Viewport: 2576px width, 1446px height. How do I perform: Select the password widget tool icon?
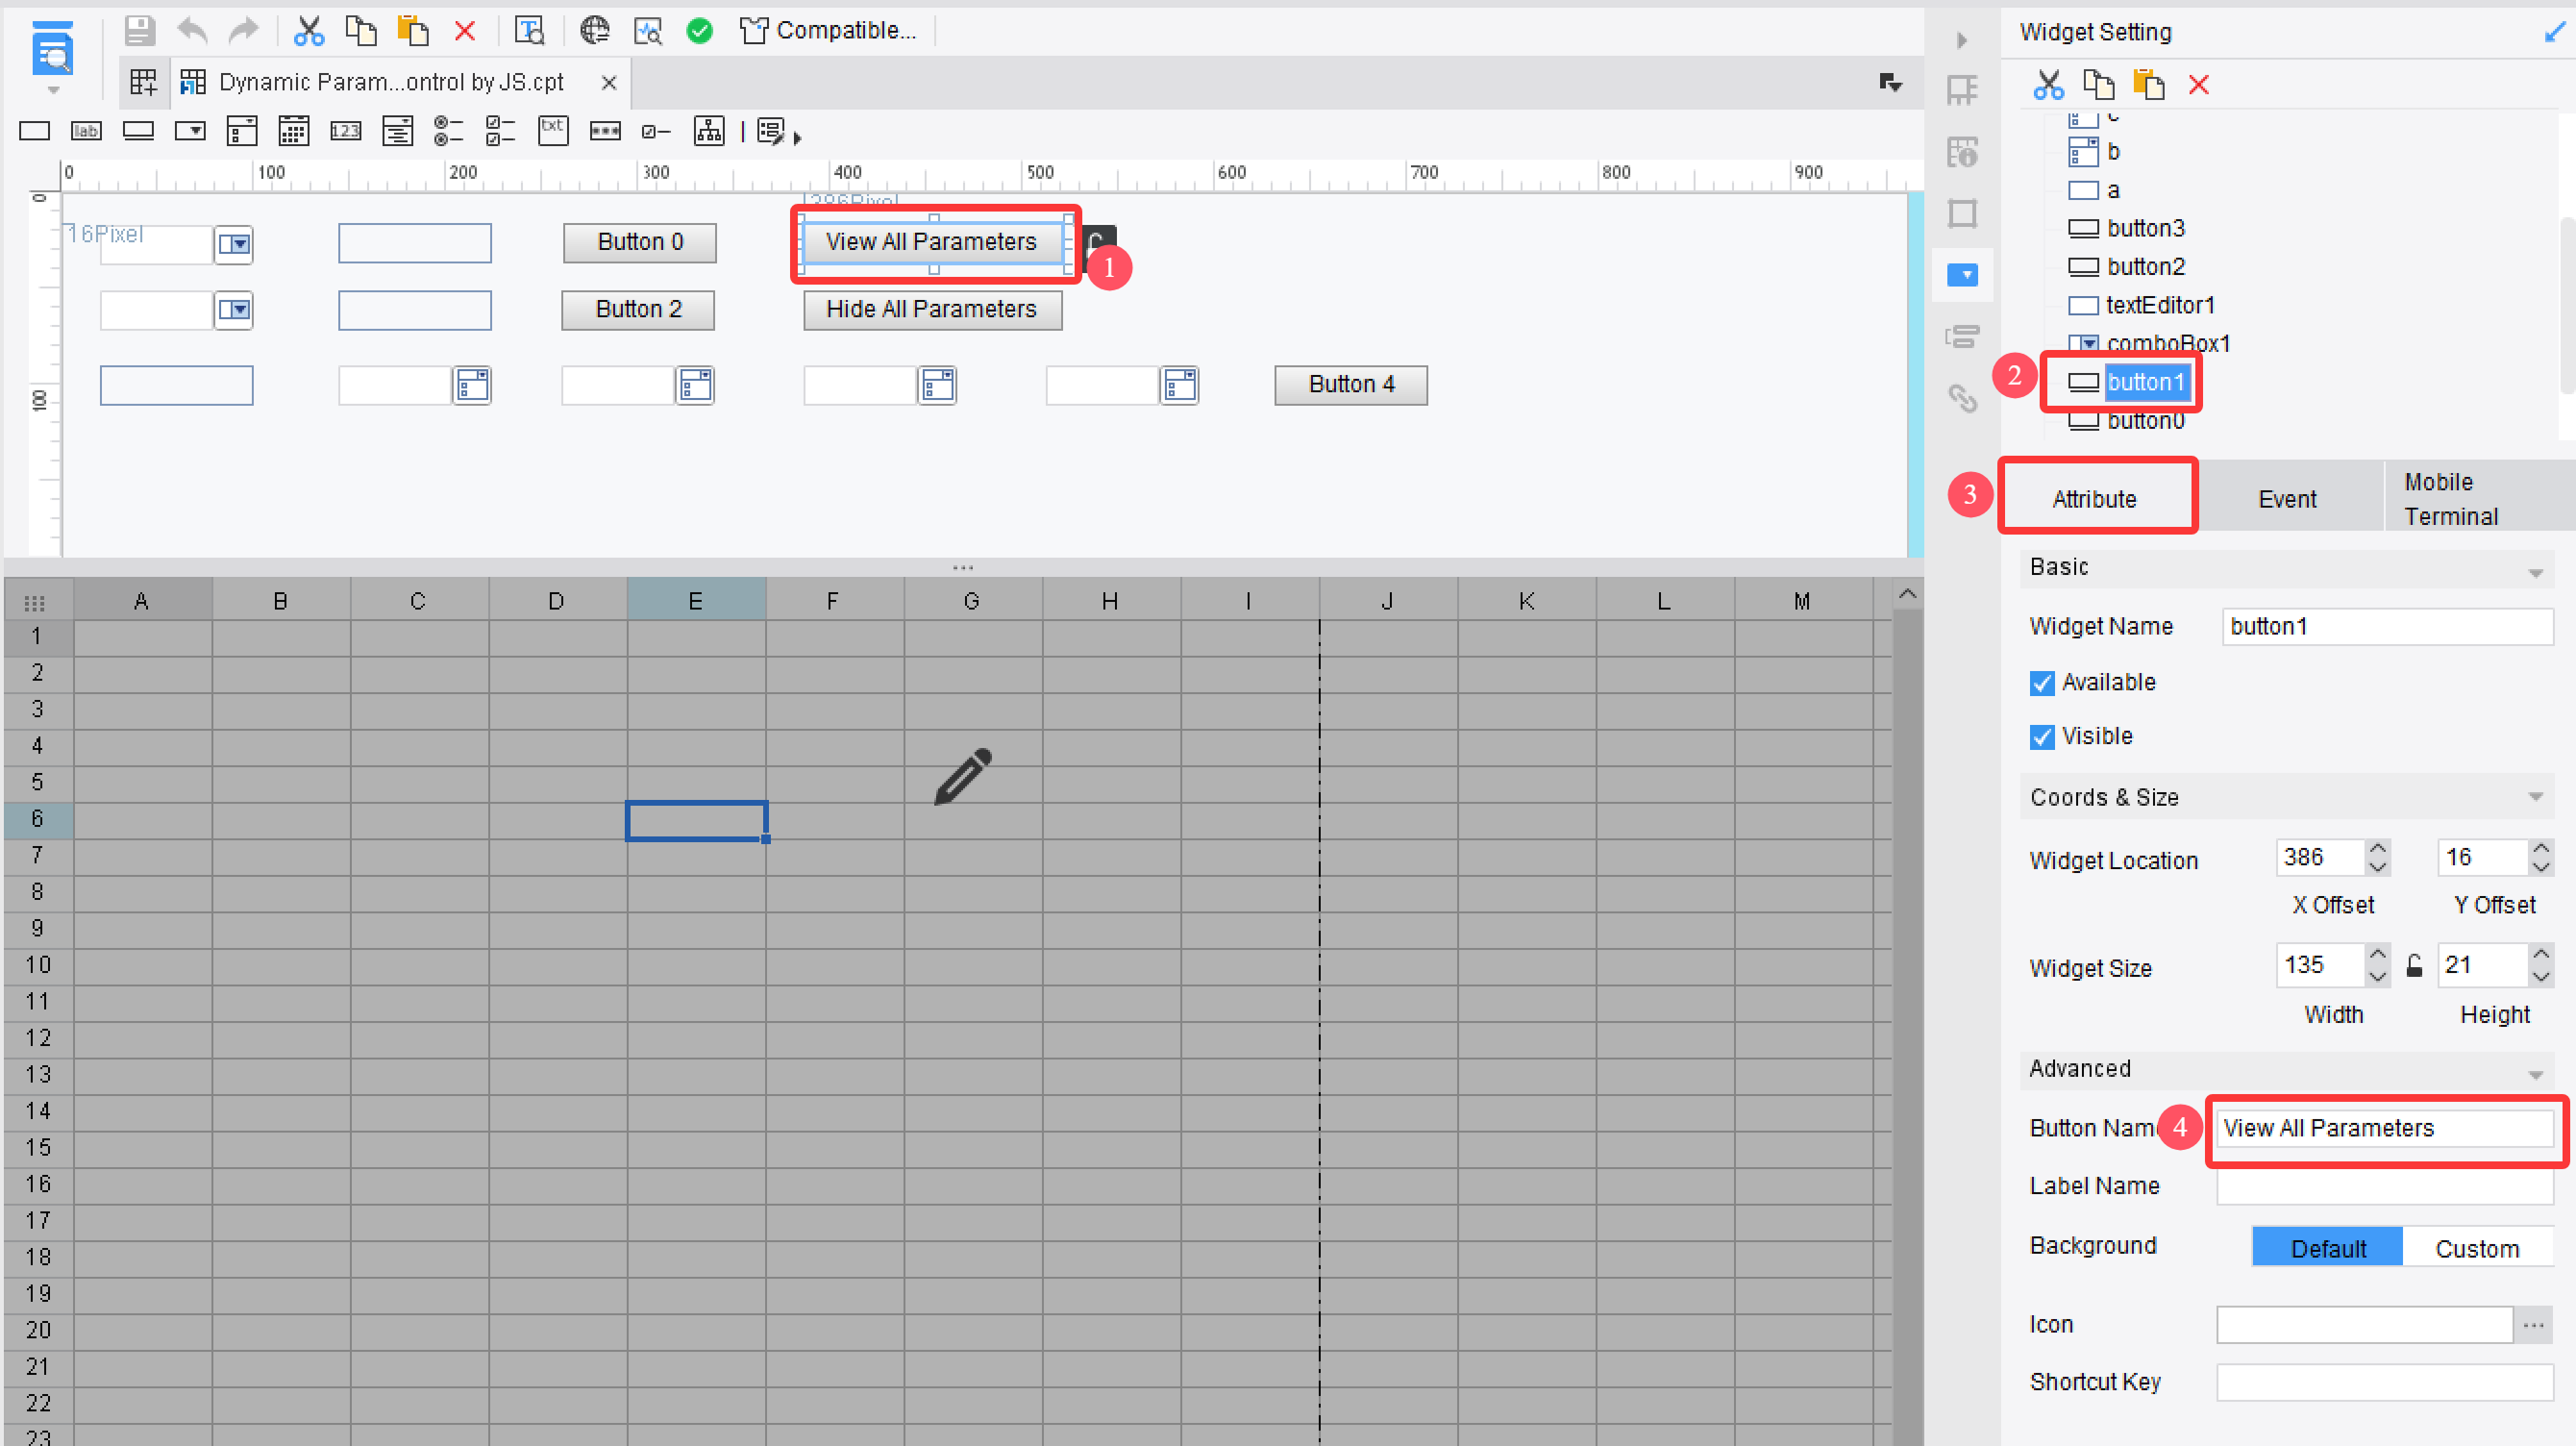(605, 131)
